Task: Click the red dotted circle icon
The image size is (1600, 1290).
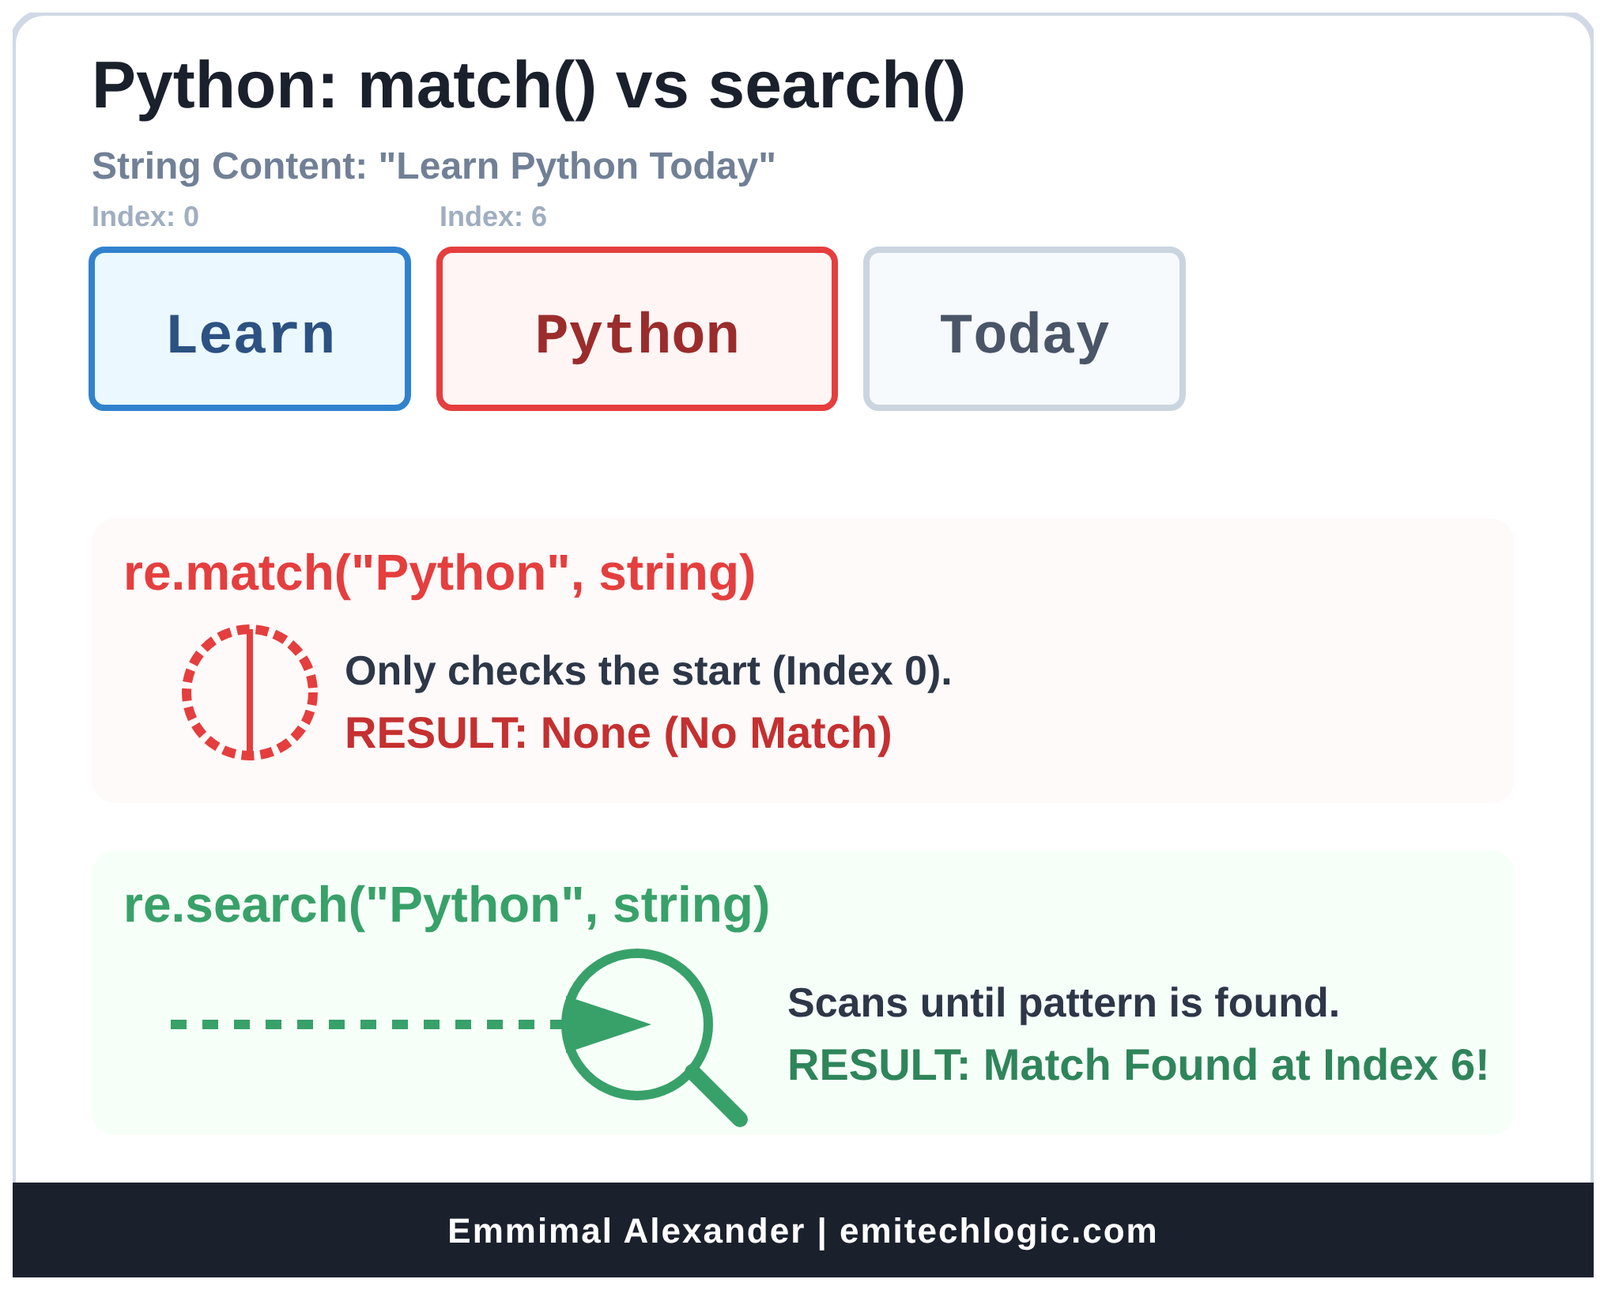Action: tap(250, 693)
